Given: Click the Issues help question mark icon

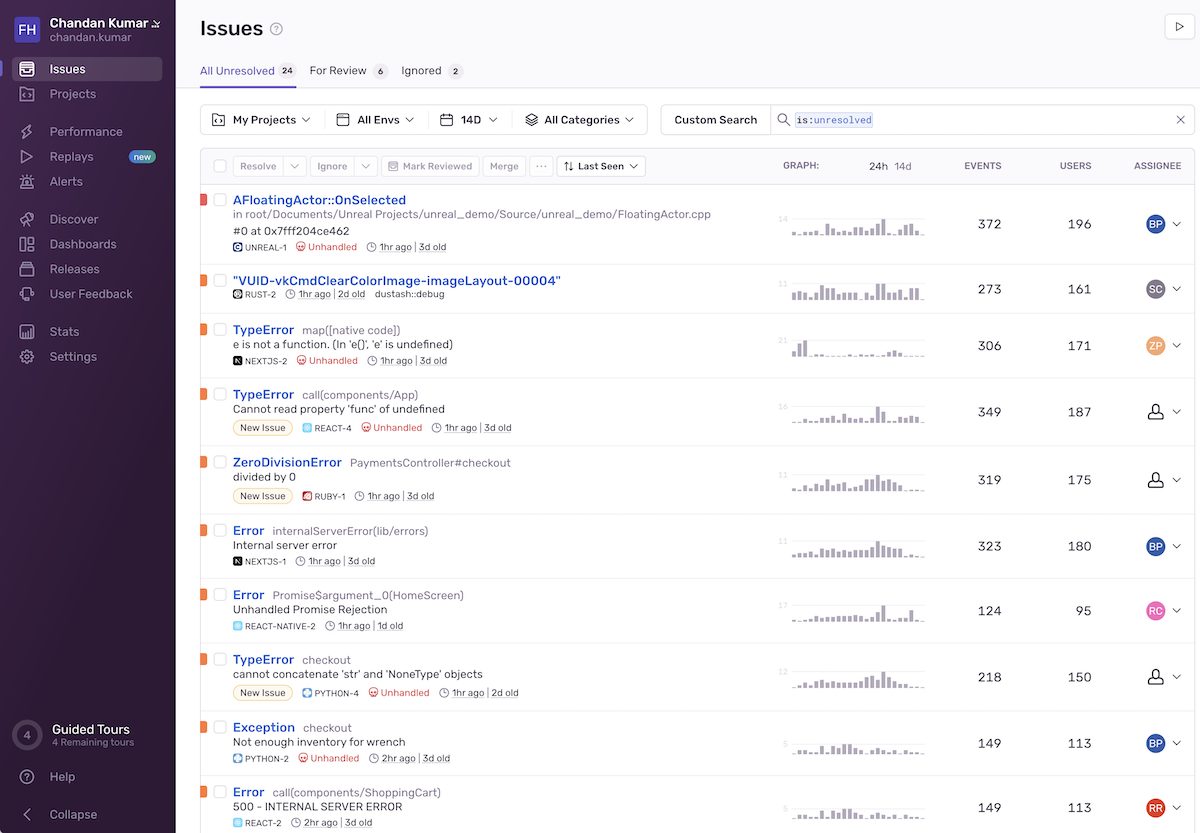Looking at the screenshot, I should [277, 29].
